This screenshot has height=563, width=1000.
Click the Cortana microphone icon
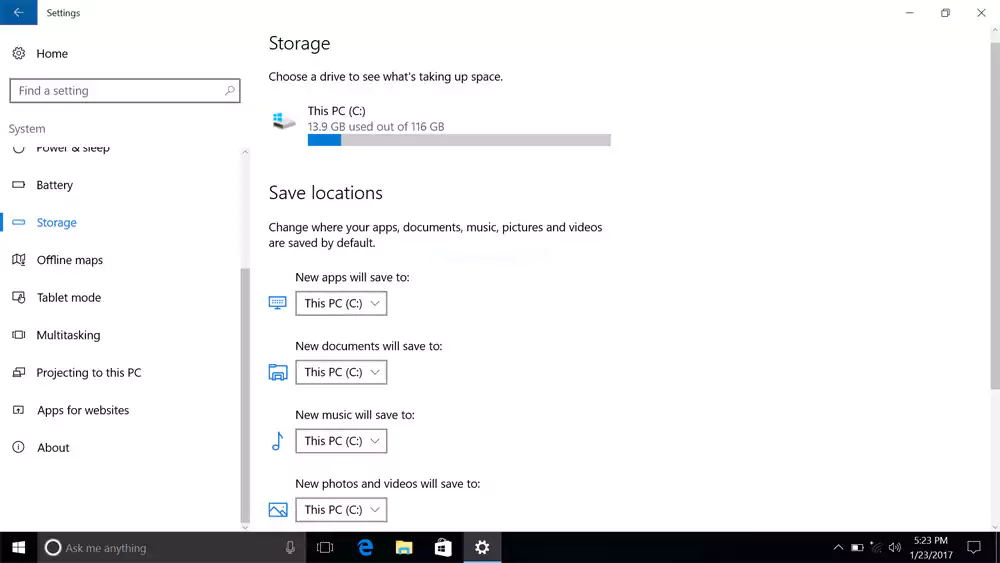pos(290,548)
